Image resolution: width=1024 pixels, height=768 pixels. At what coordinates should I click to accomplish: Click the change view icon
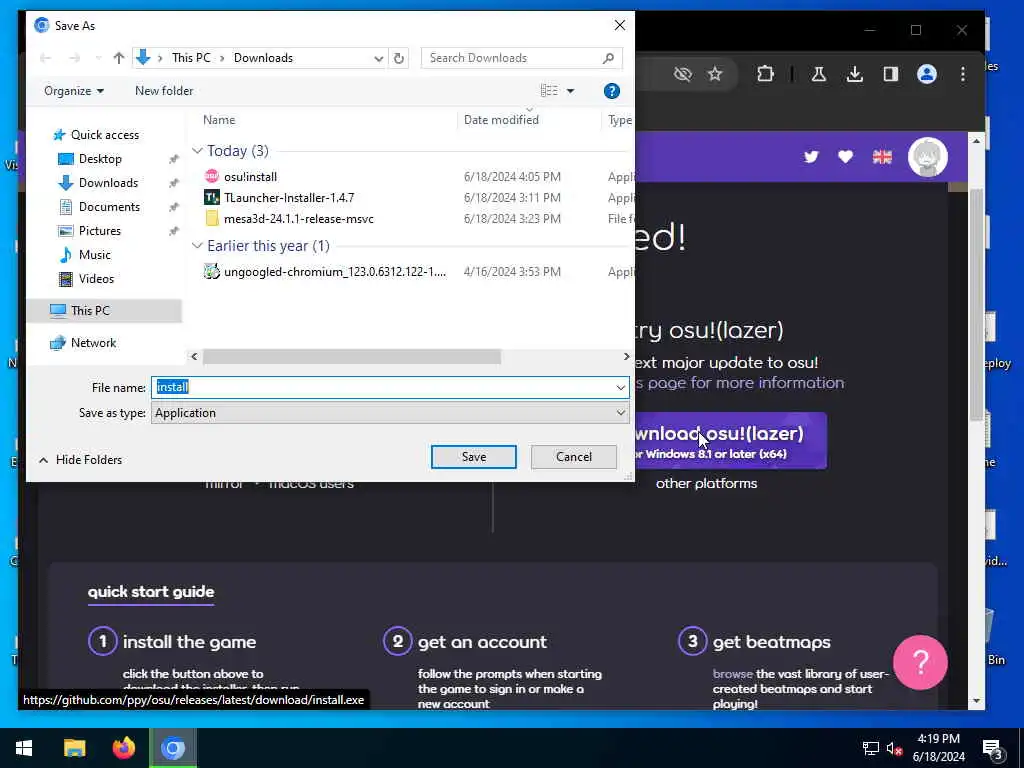(549, 91)
